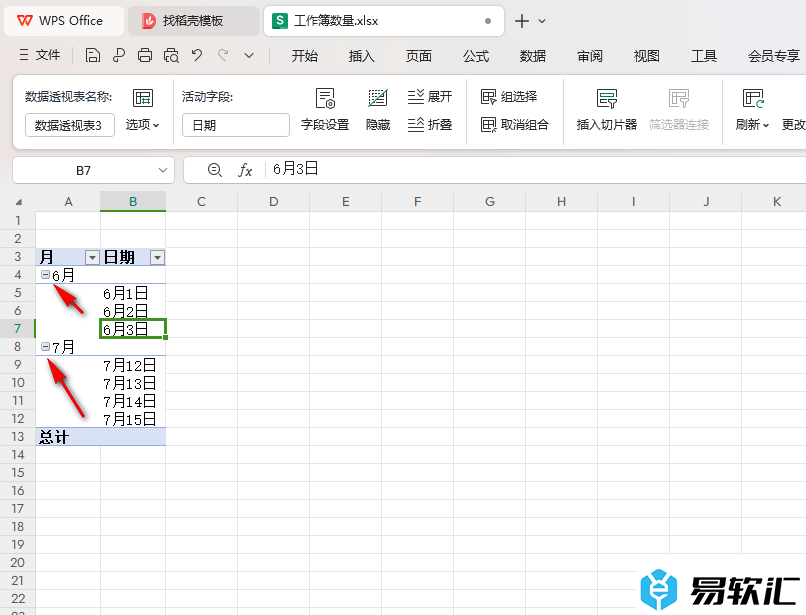Click the Undo arrow
The image size is (806, 615).
point(197,55)
